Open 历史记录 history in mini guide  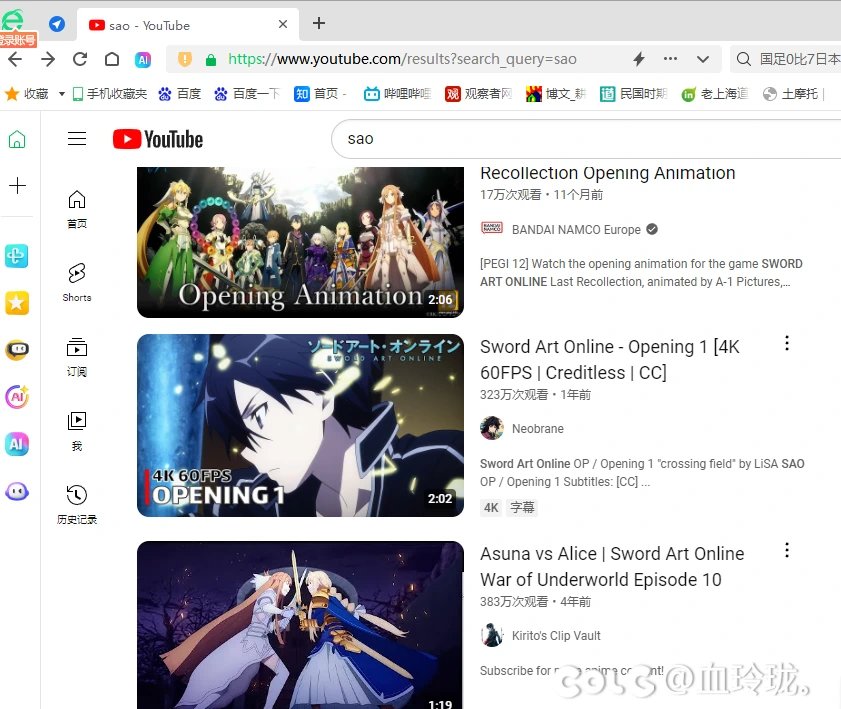click(77, 504)
